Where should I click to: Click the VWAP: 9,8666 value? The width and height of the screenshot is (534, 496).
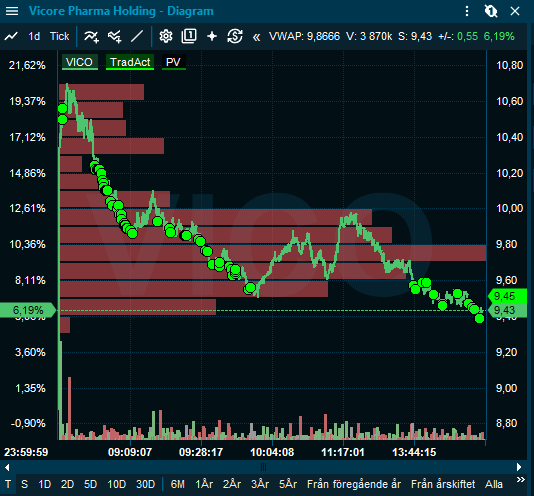click(x=304, y=36)
